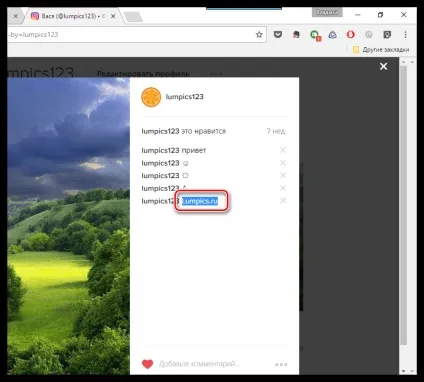Click username on привет comment
Screen dimensions: 424x382
tap(160, 150)
